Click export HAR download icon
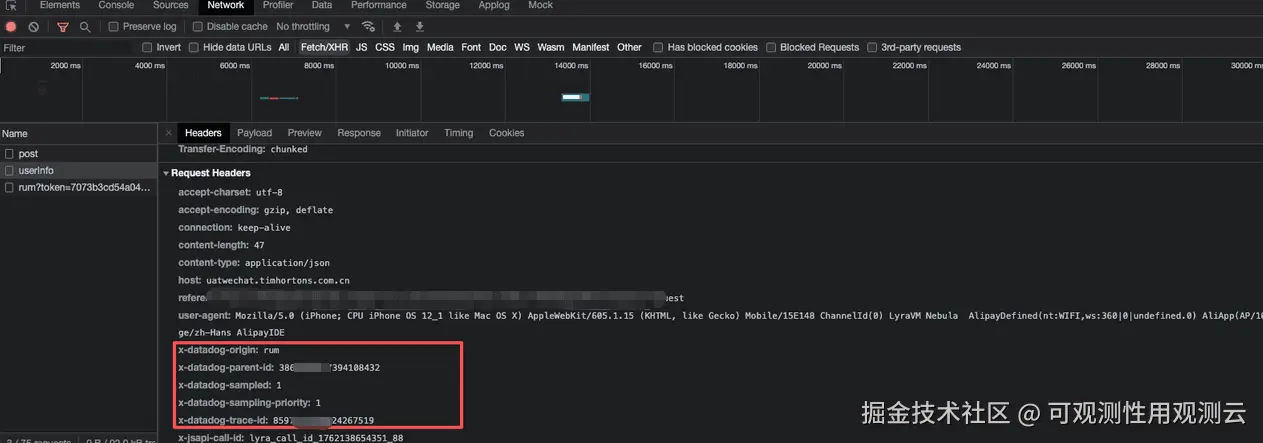Screen dimensions: 1263x443 tap(420, 27)
